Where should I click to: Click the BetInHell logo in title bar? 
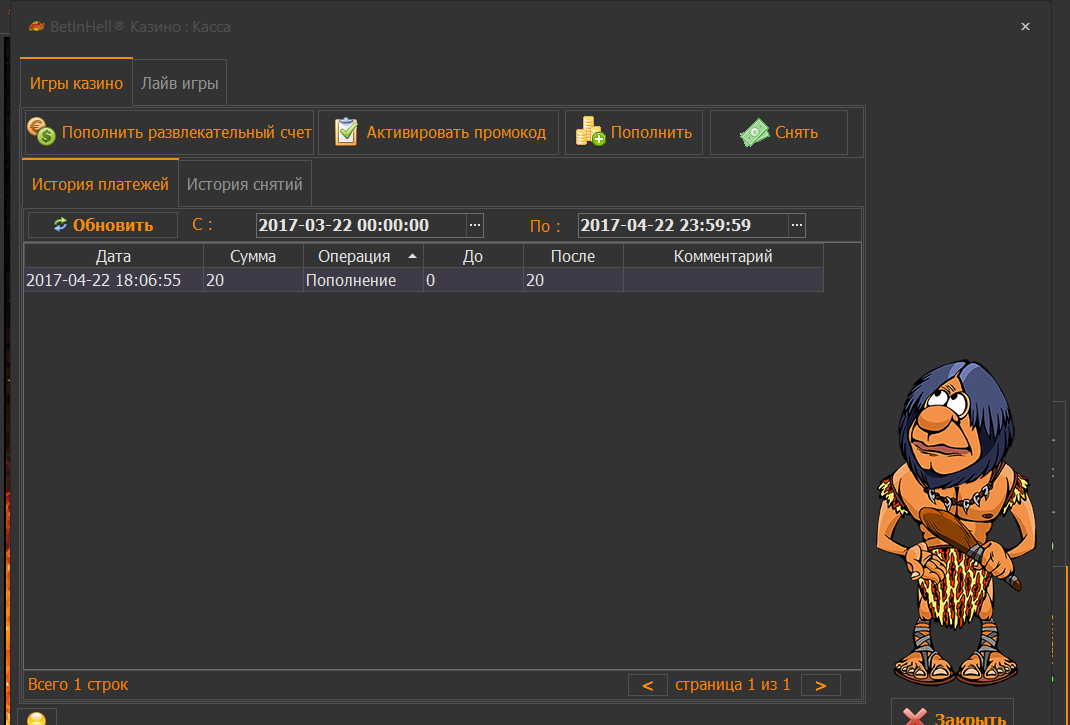click(37, 27)
